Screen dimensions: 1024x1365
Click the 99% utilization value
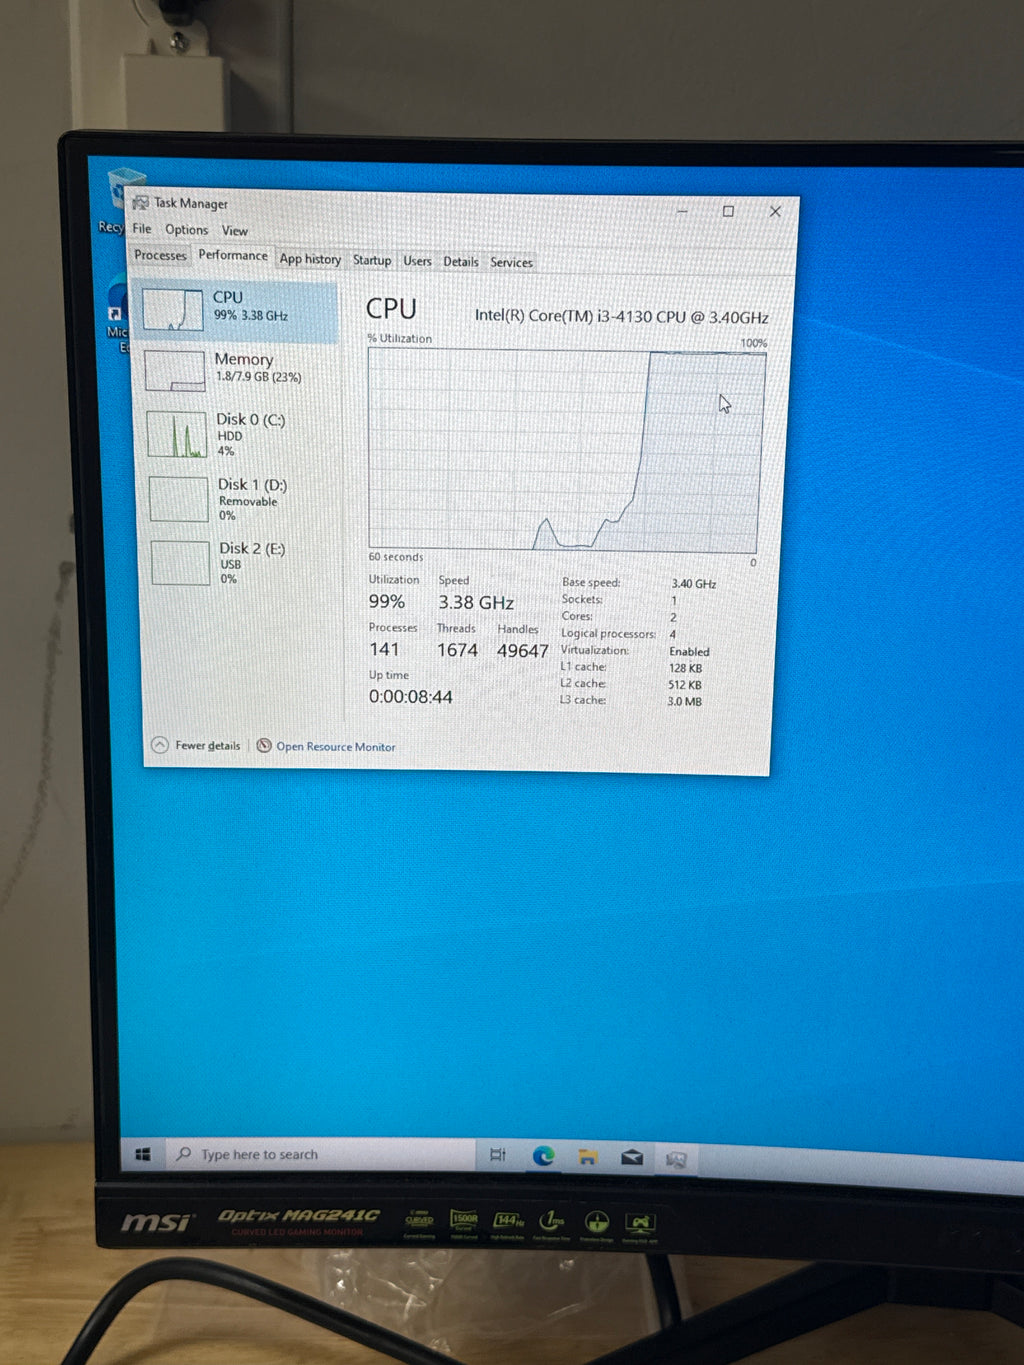(387, 601)
